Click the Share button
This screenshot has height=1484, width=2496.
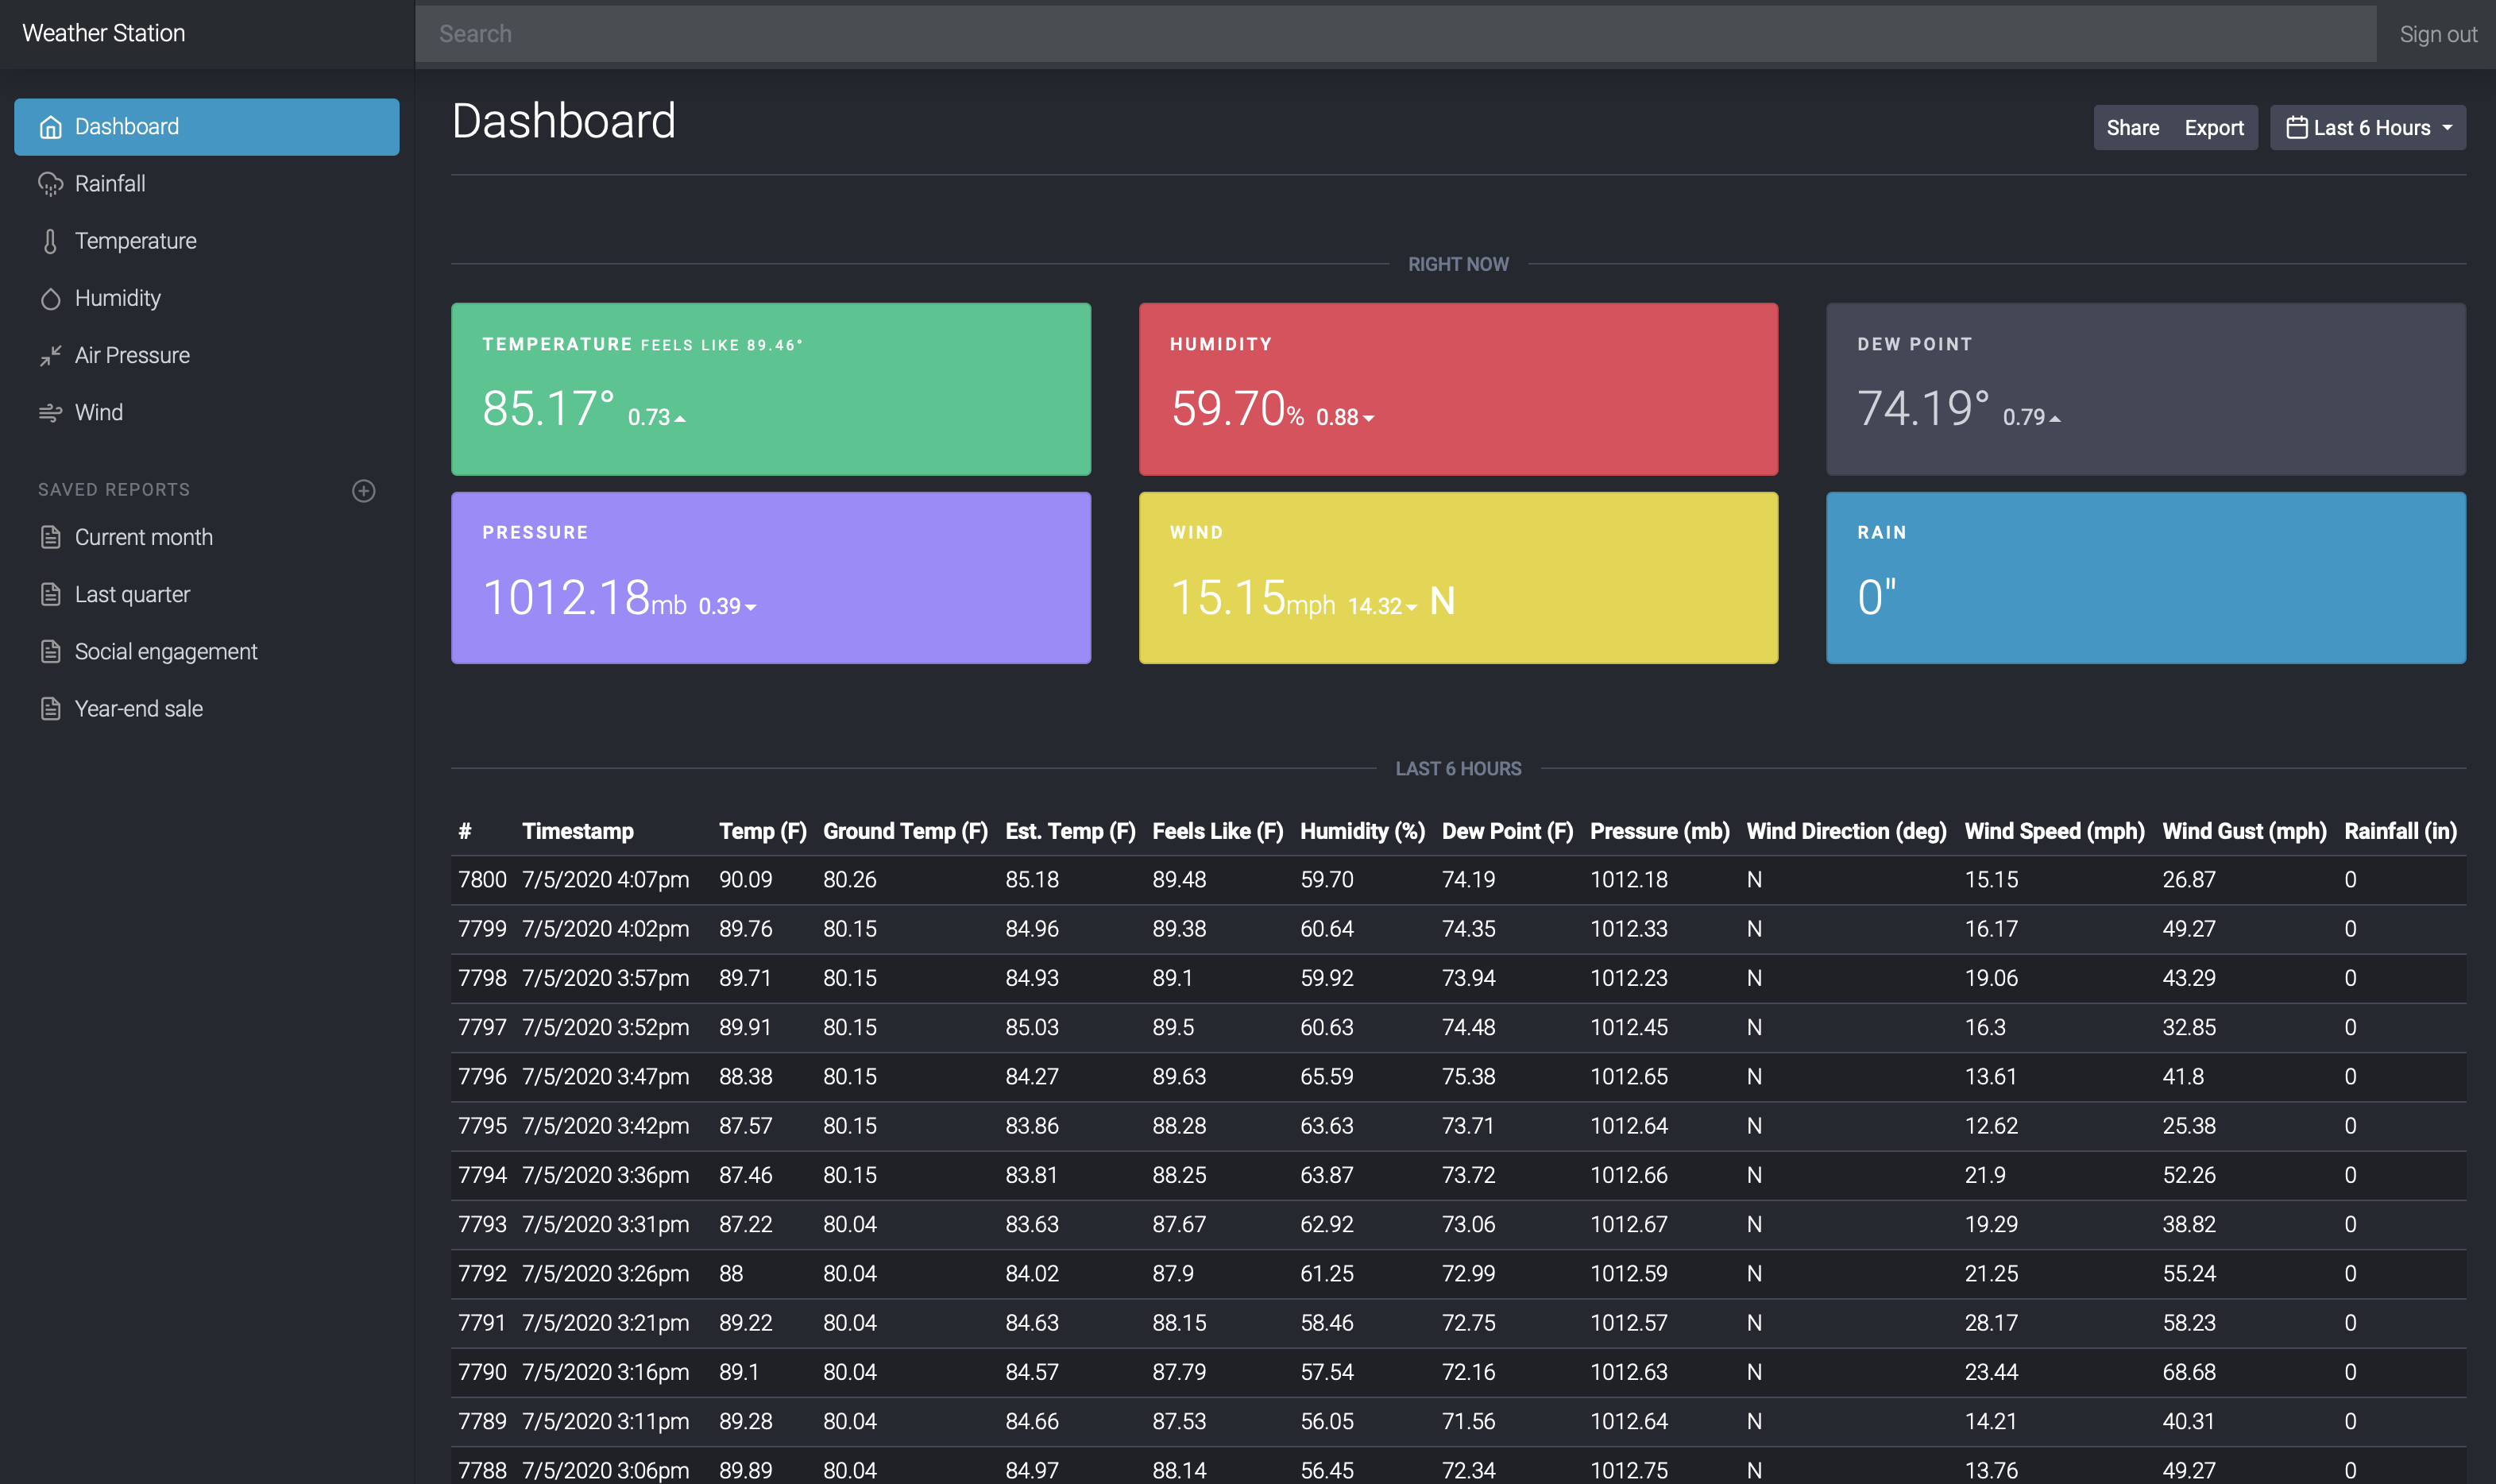tap(2132, 128)
